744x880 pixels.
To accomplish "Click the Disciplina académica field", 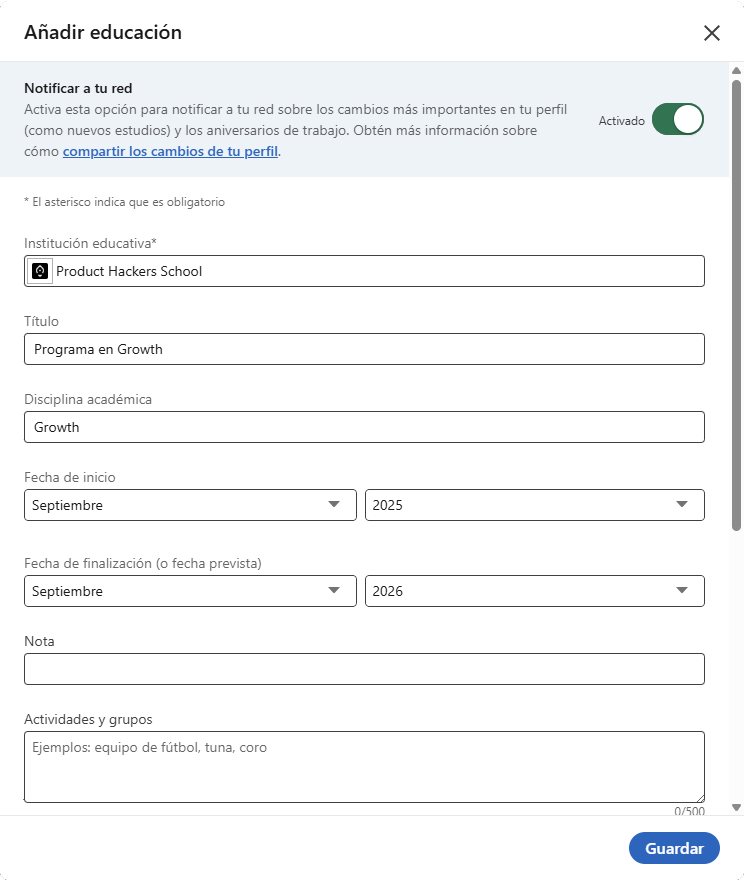I will click(364, 427).
